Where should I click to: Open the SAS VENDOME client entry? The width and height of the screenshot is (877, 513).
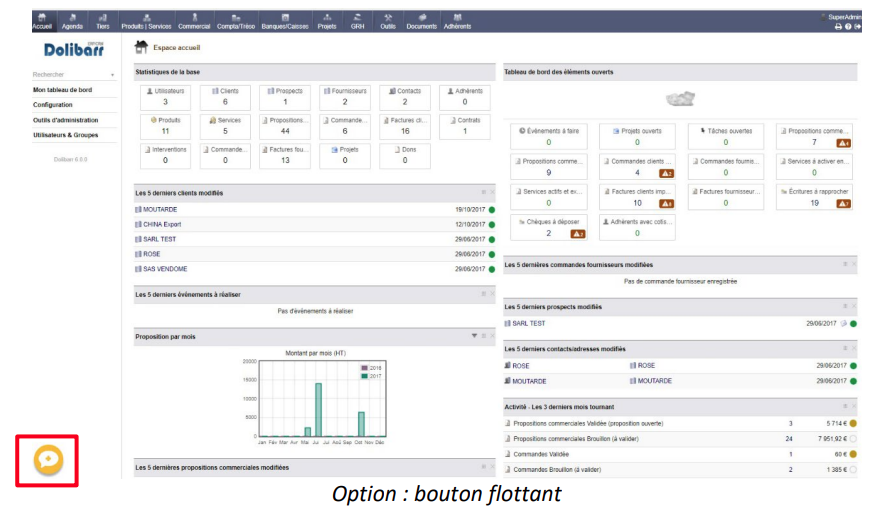point(165,269)
